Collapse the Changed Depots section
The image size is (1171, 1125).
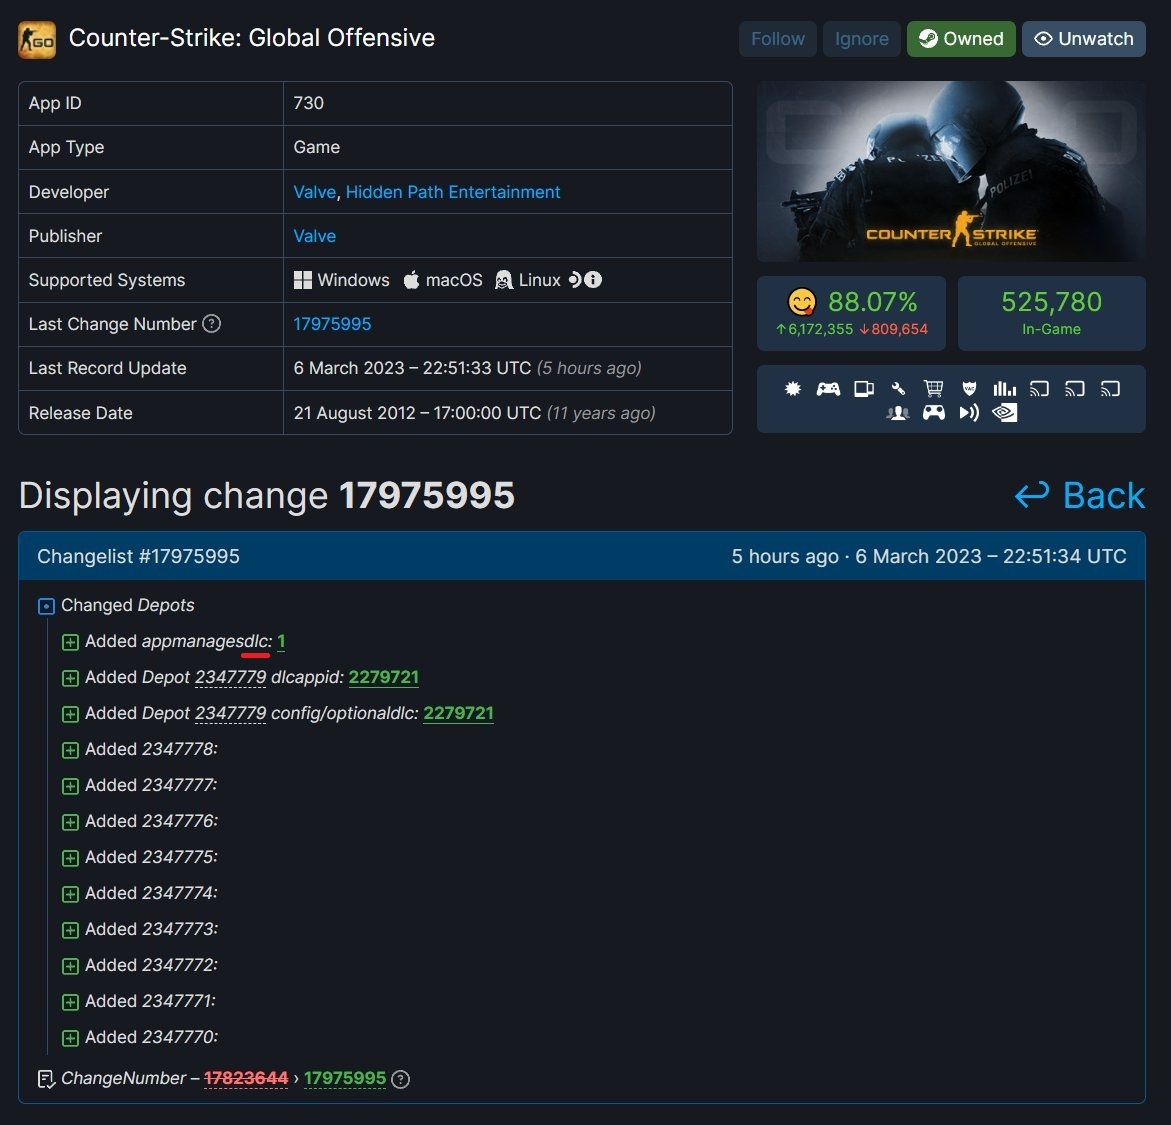[46, 606]
